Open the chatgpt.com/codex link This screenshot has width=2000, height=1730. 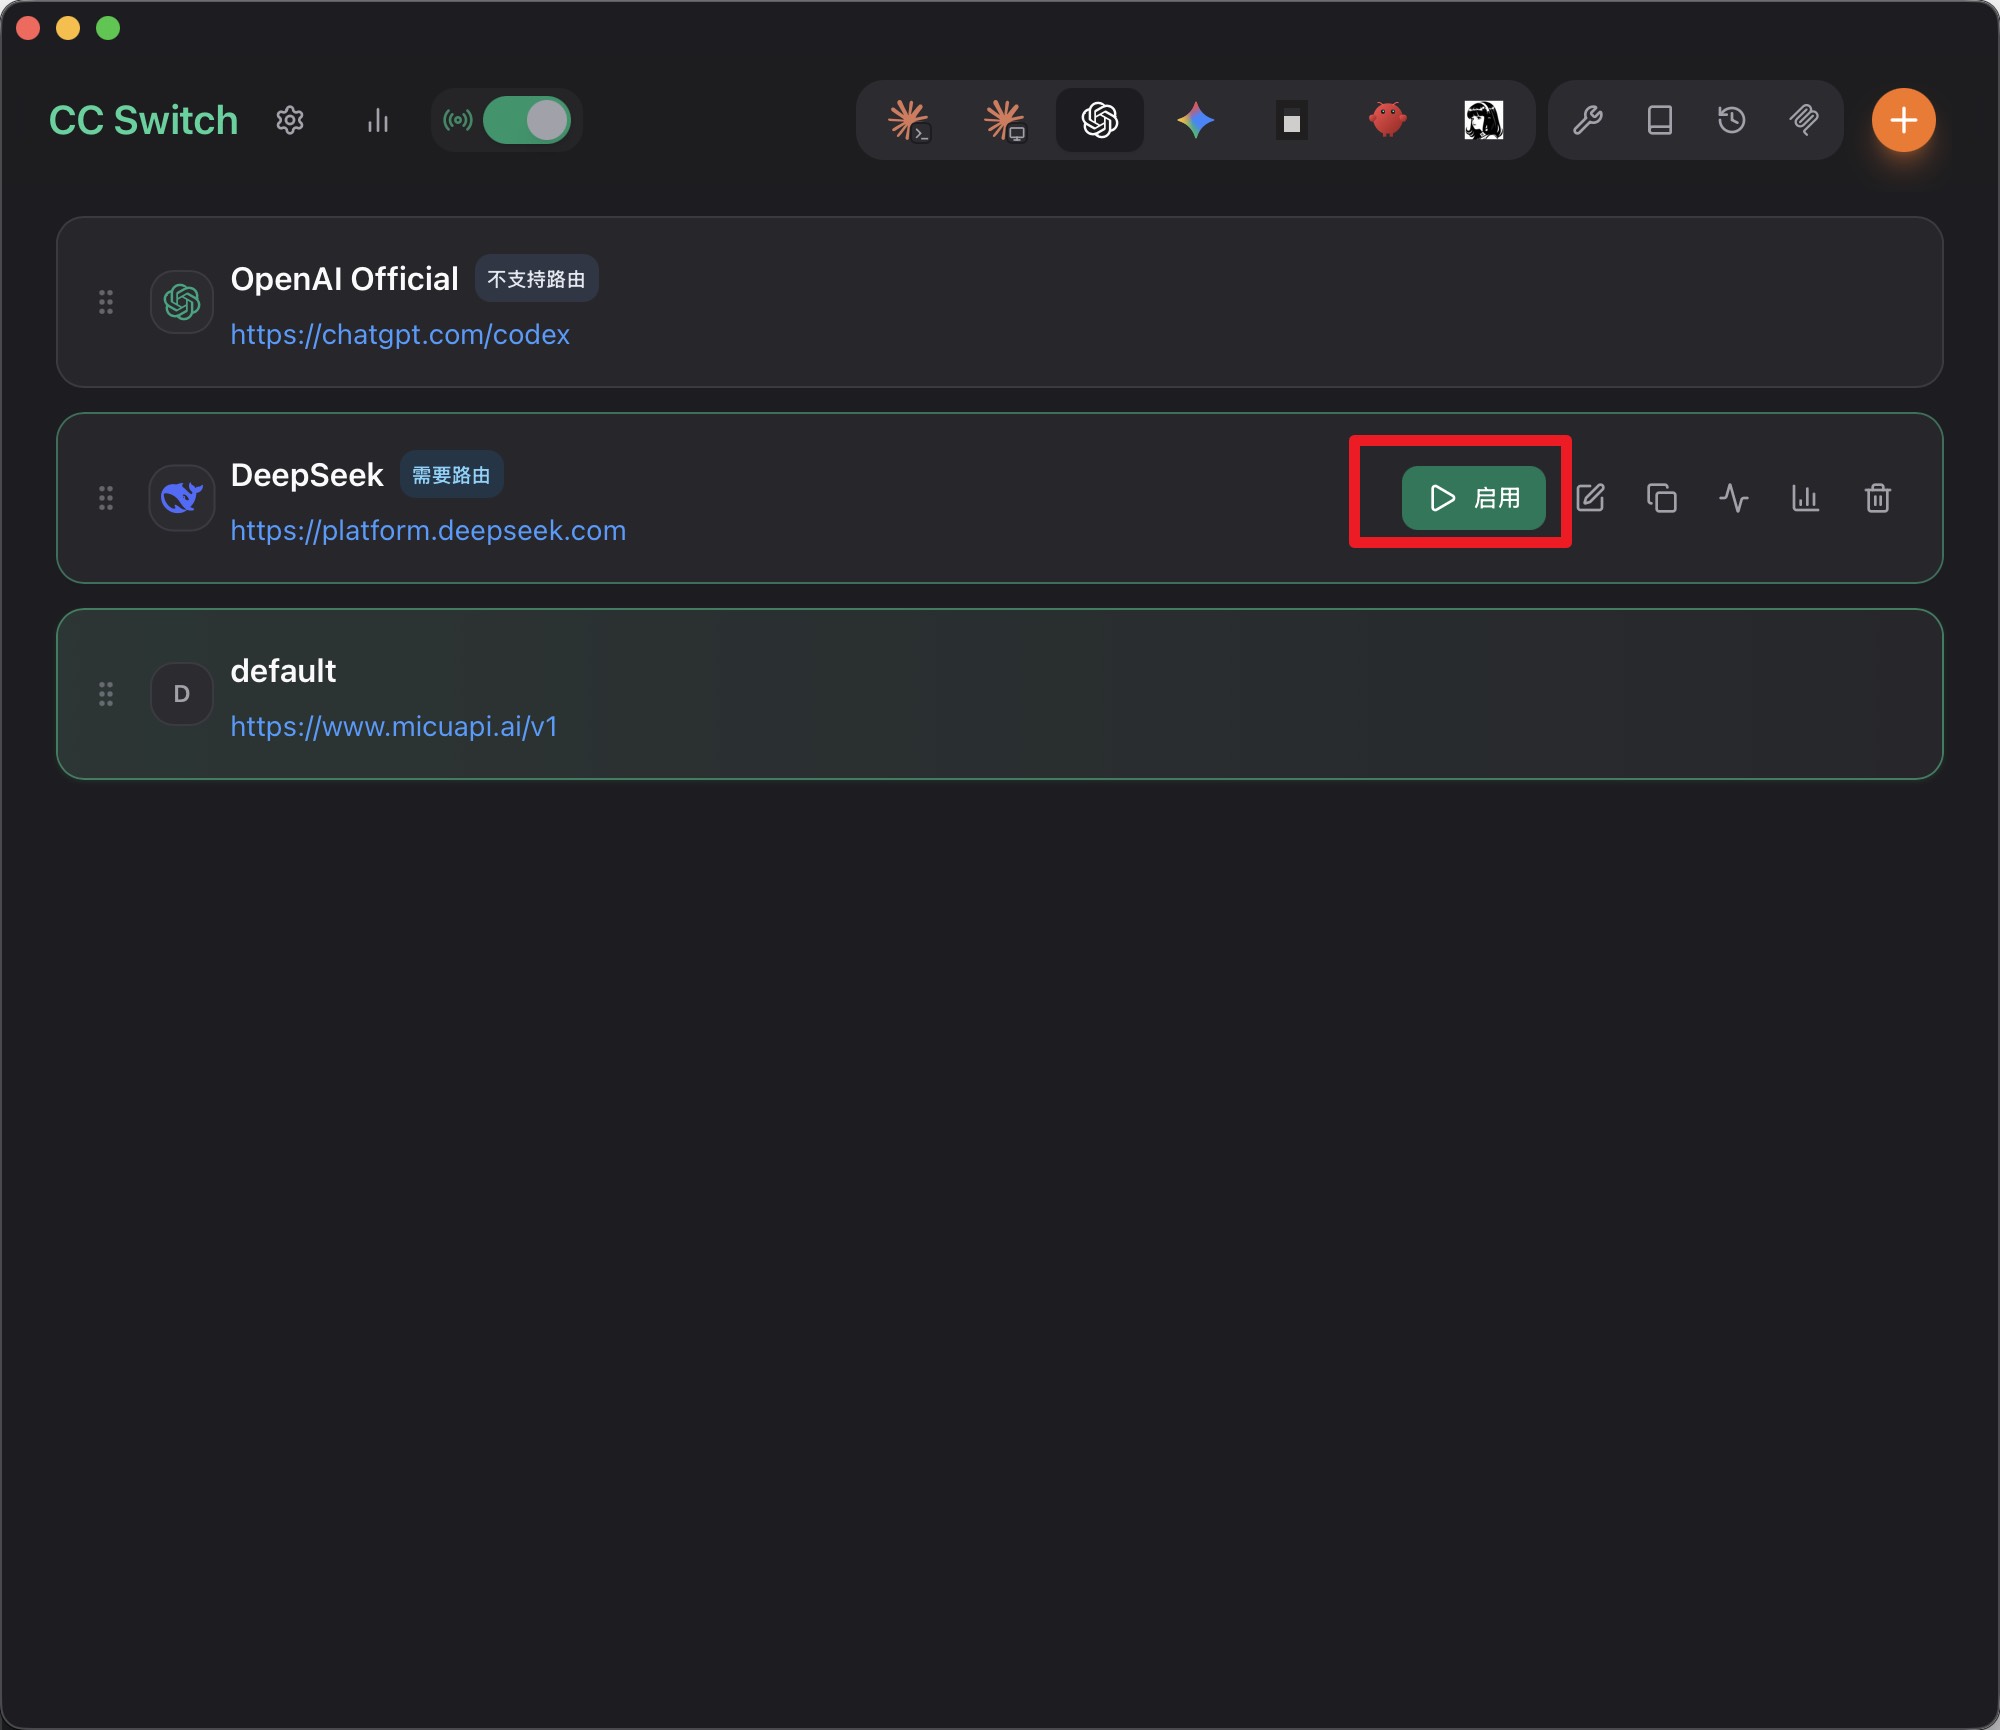click(x=400, y=334)
